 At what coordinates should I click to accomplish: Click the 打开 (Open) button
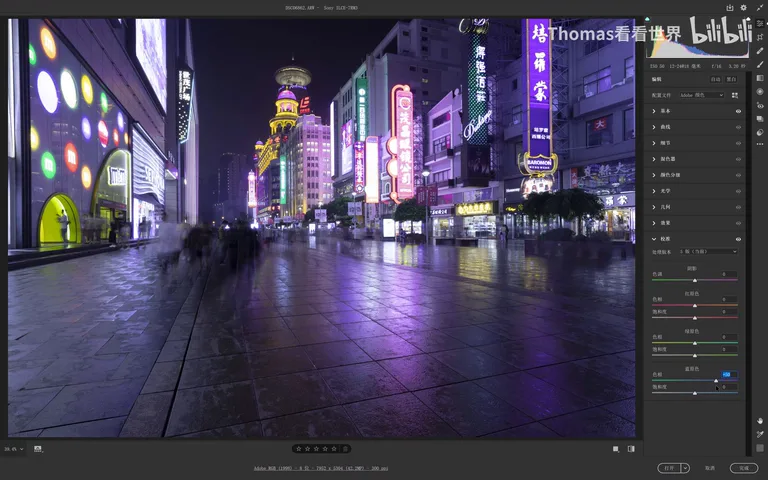[x=669, y=468]
